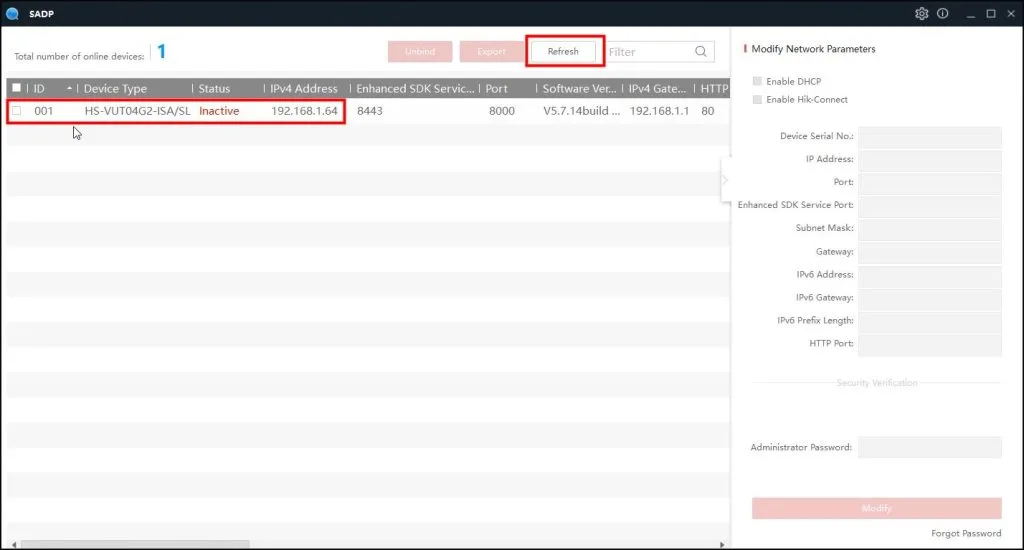Sort by Port column header
The height and width of the screenshot is (550, 1024).
pos(496,88)
